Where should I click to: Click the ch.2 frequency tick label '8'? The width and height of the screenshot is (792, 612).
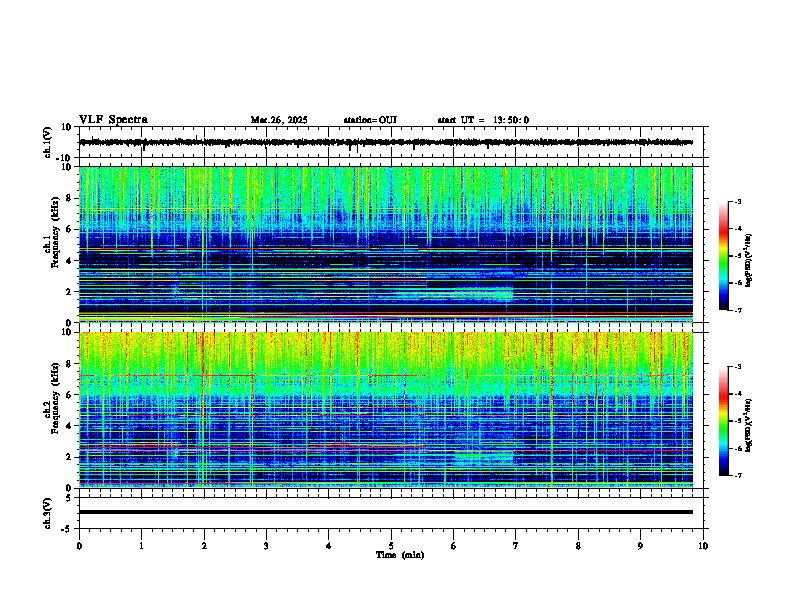pos(70,364)
